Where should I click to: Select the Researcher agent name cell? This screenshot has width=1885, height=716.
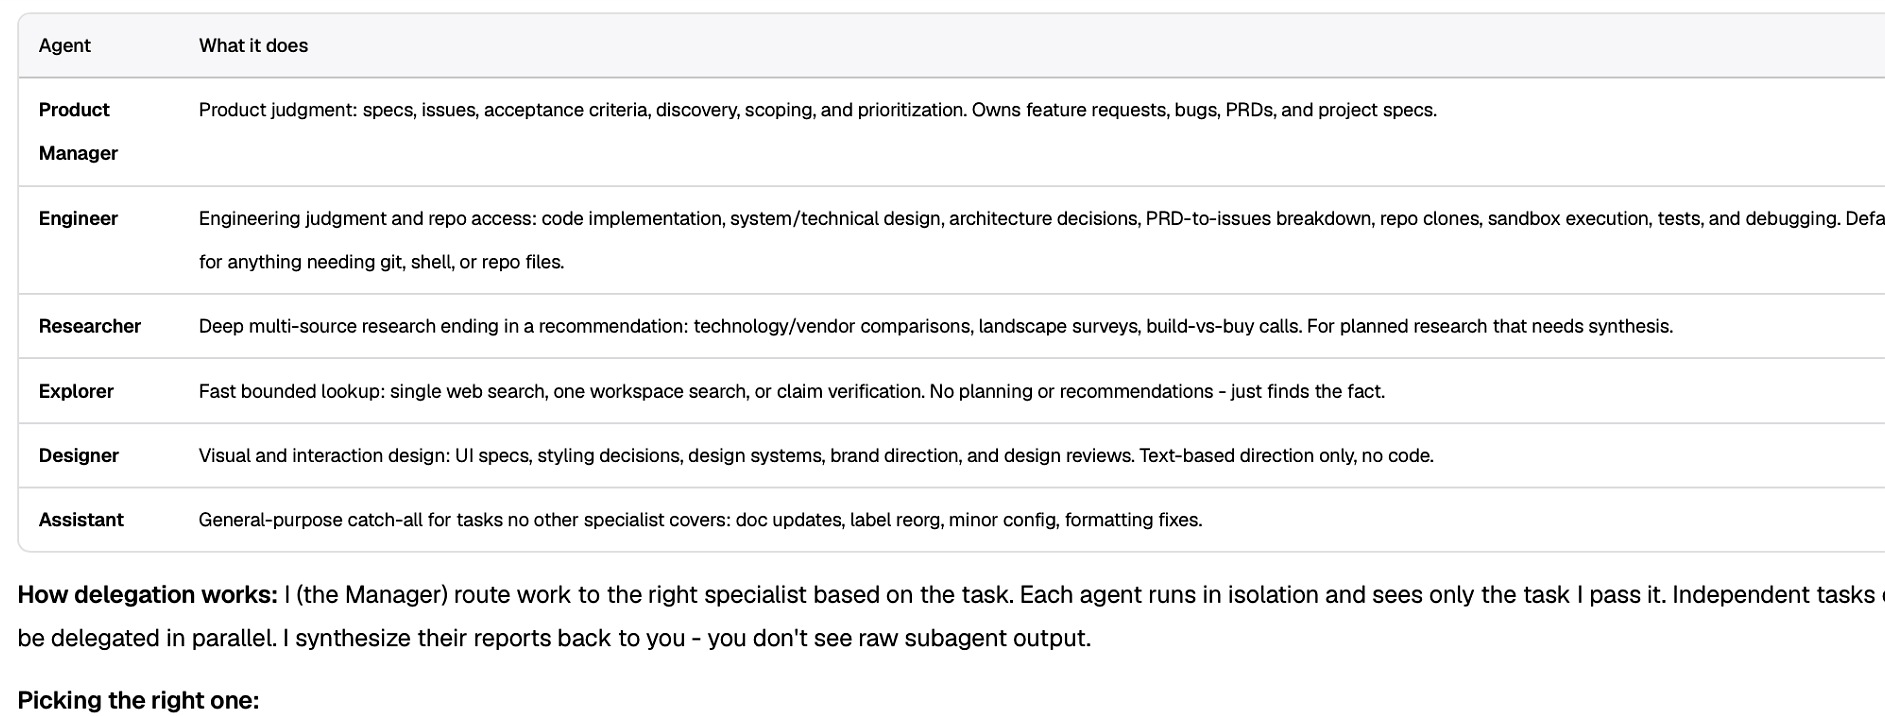pos(90,327)
